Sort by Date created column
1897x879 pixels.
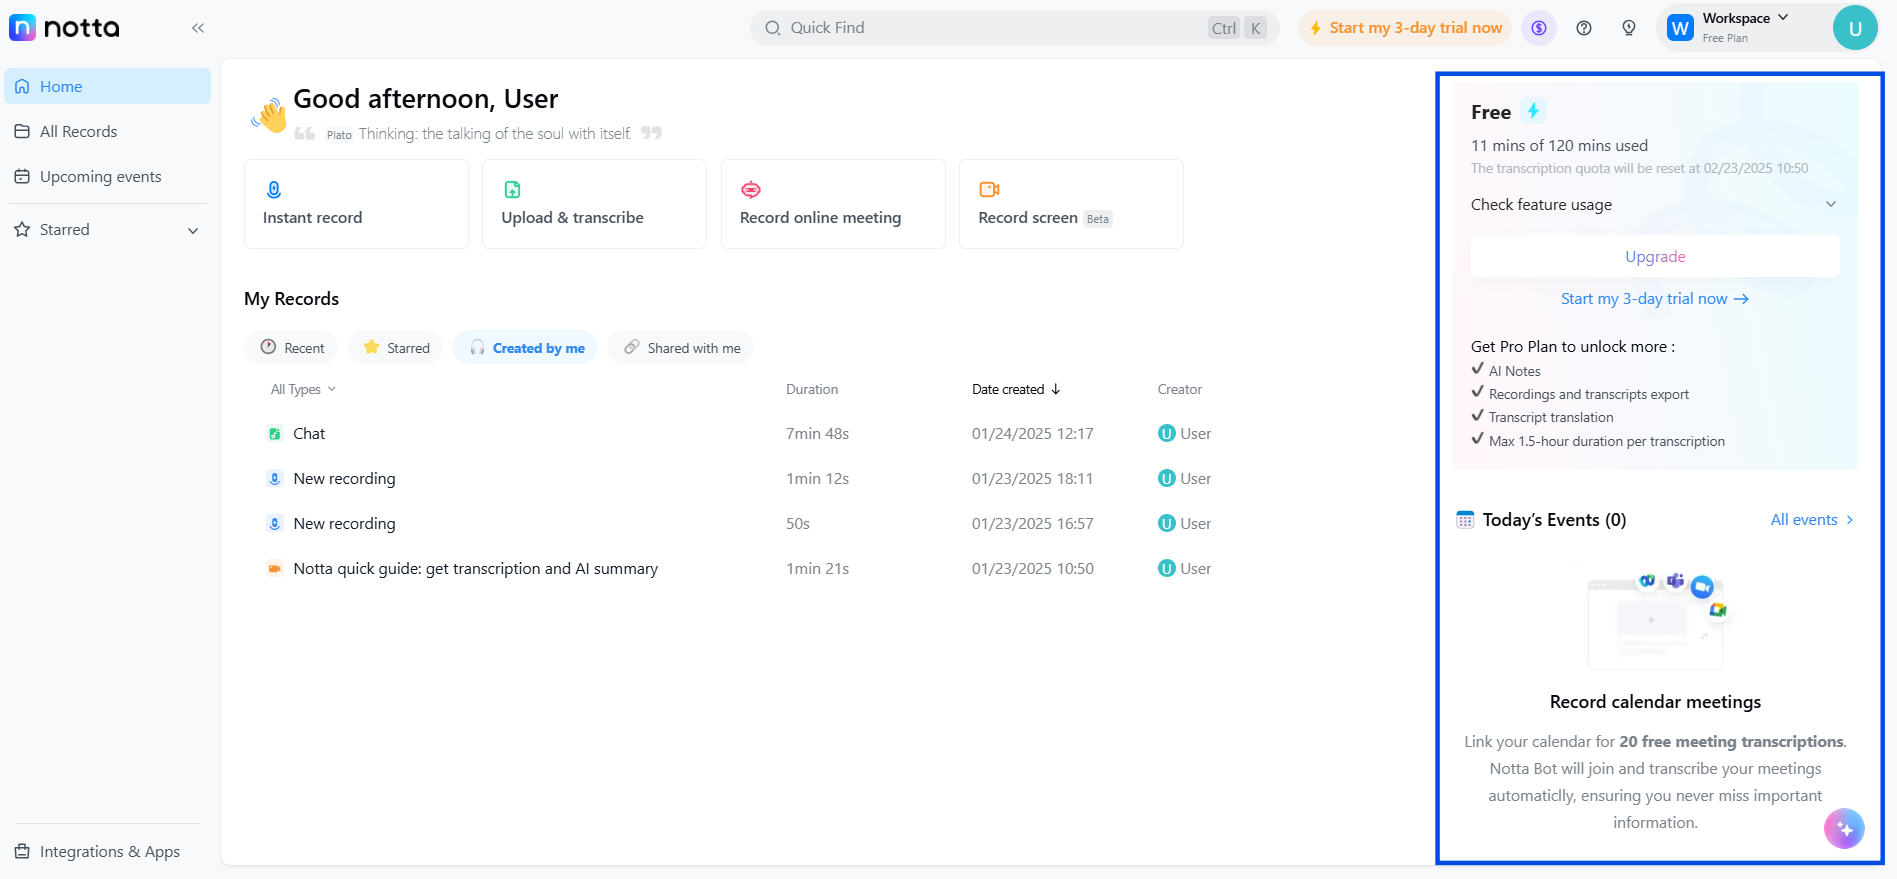pyautogui.click(x=1016, y=389)
